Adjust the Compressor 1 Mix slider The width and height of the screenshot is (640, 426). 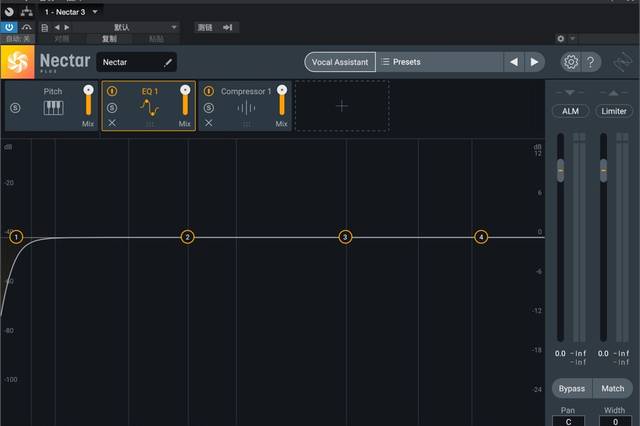282,101
